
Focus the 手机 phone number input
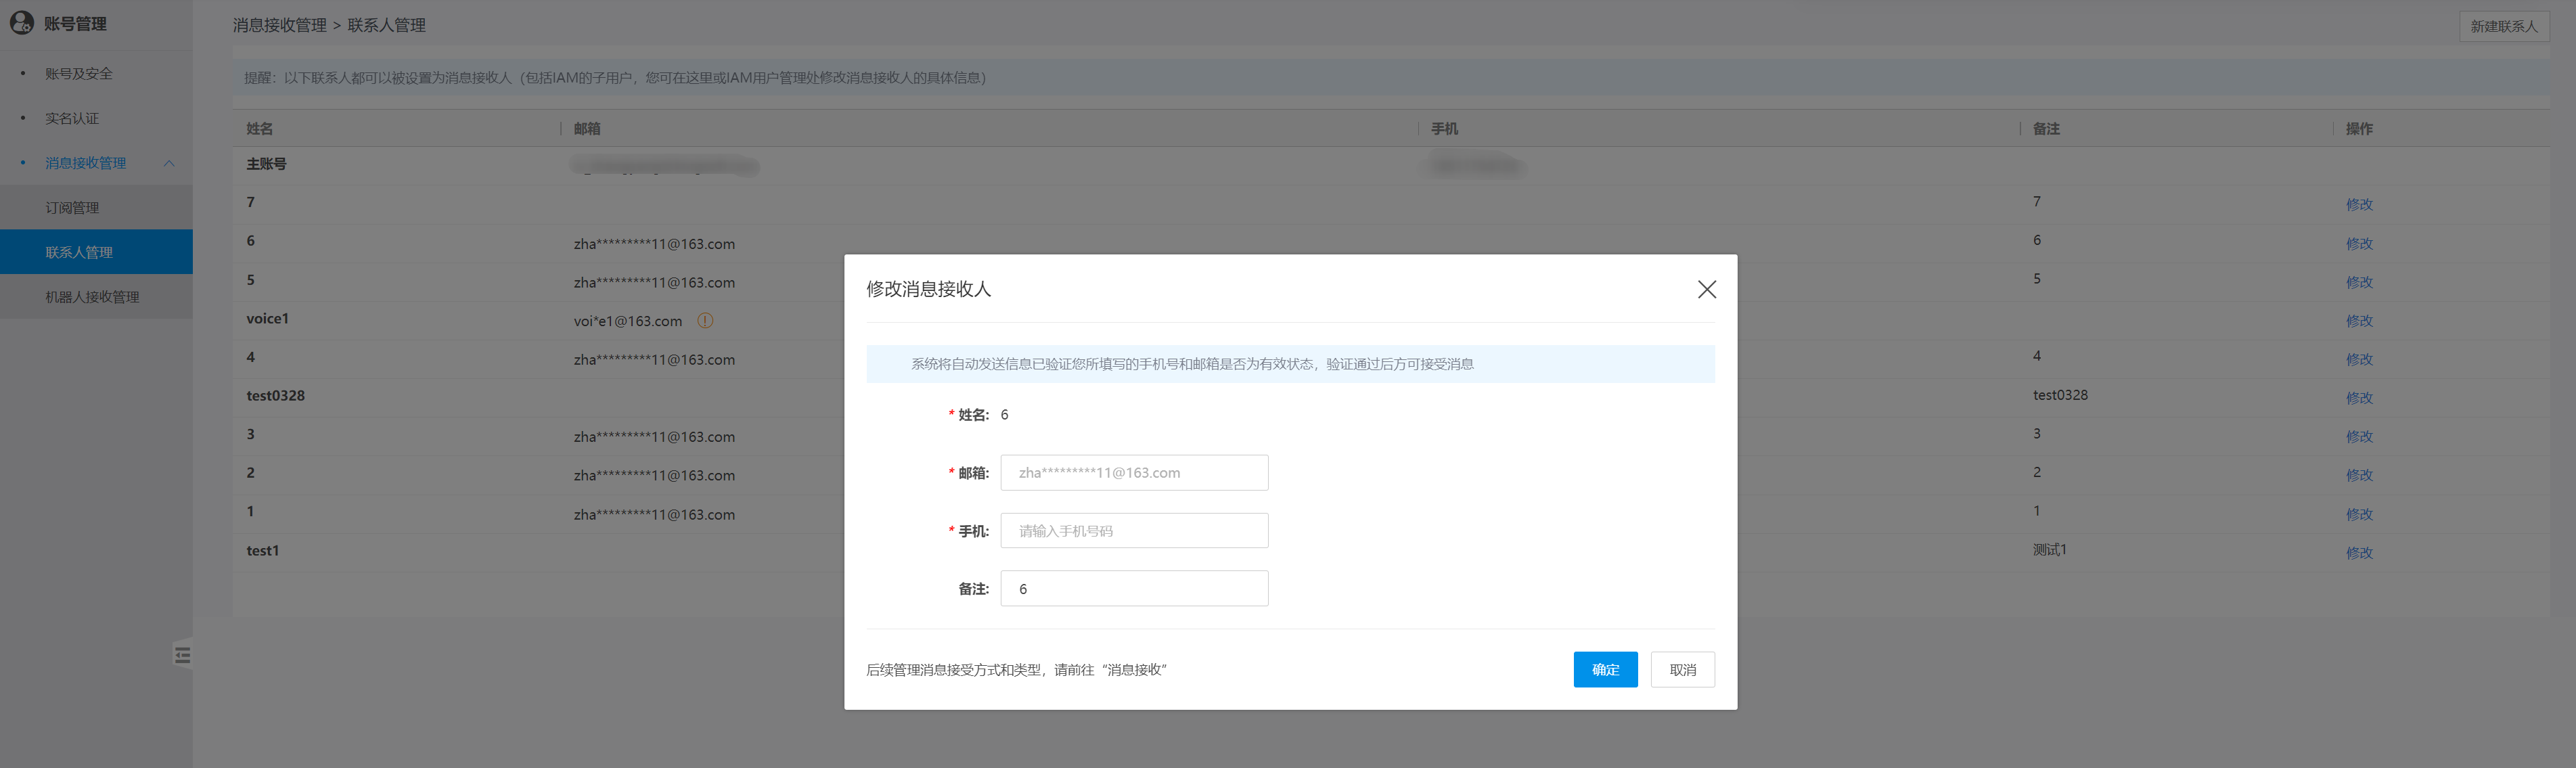tap(1134, 531)
